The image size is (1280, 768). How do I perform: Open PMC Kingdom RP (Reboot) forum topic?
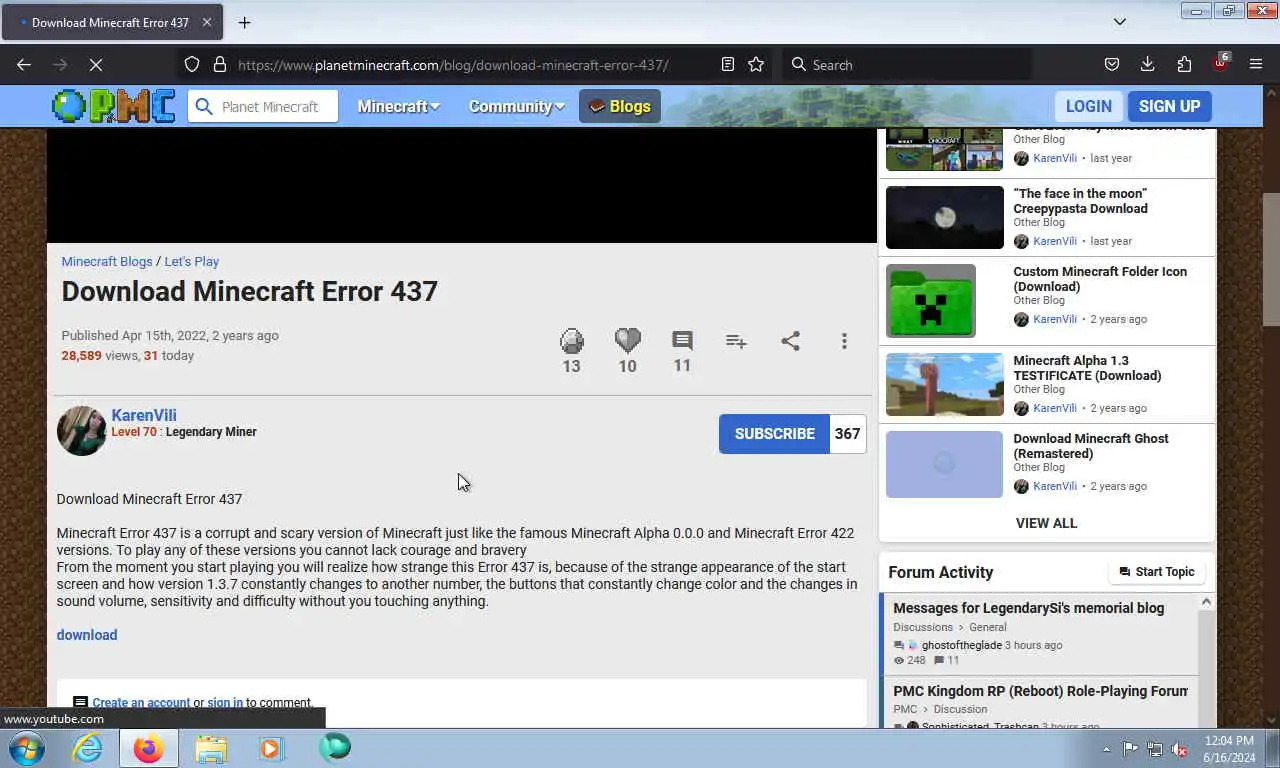1040,691
